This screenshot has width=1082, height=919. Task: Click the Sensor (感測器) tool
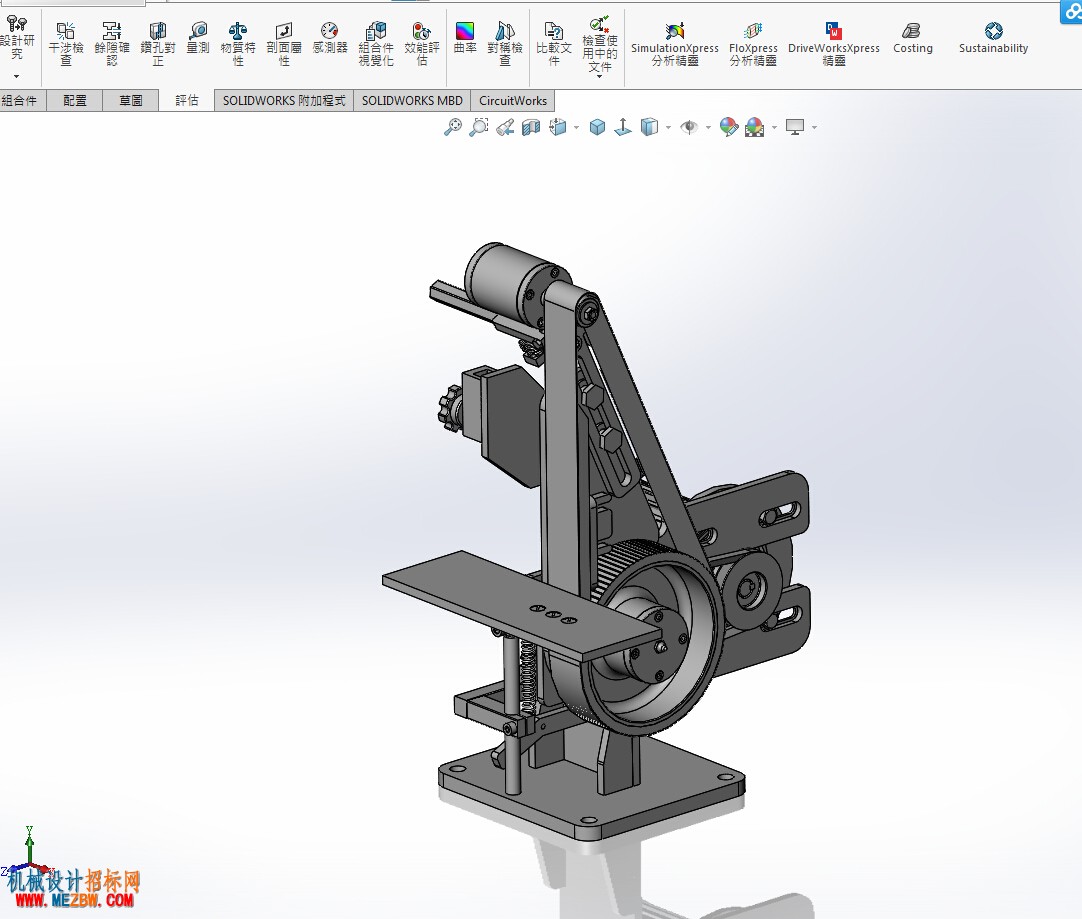tap(330, 38)
